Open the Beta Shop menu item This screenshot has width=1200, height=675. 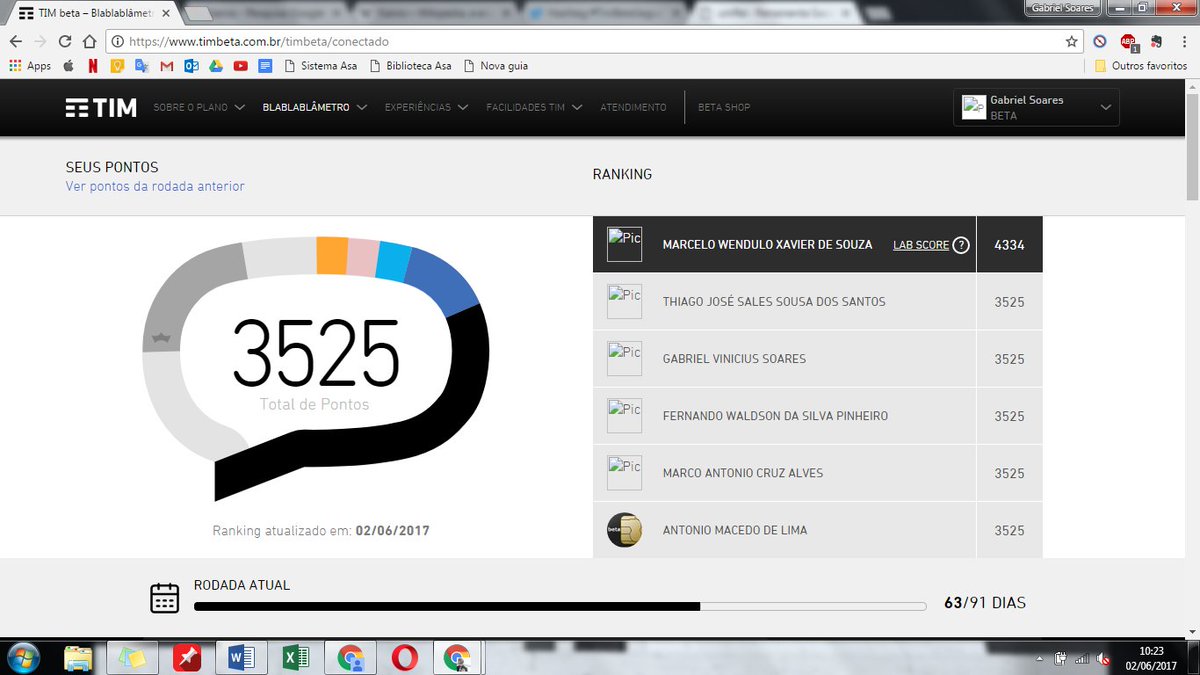click(724, 107)
